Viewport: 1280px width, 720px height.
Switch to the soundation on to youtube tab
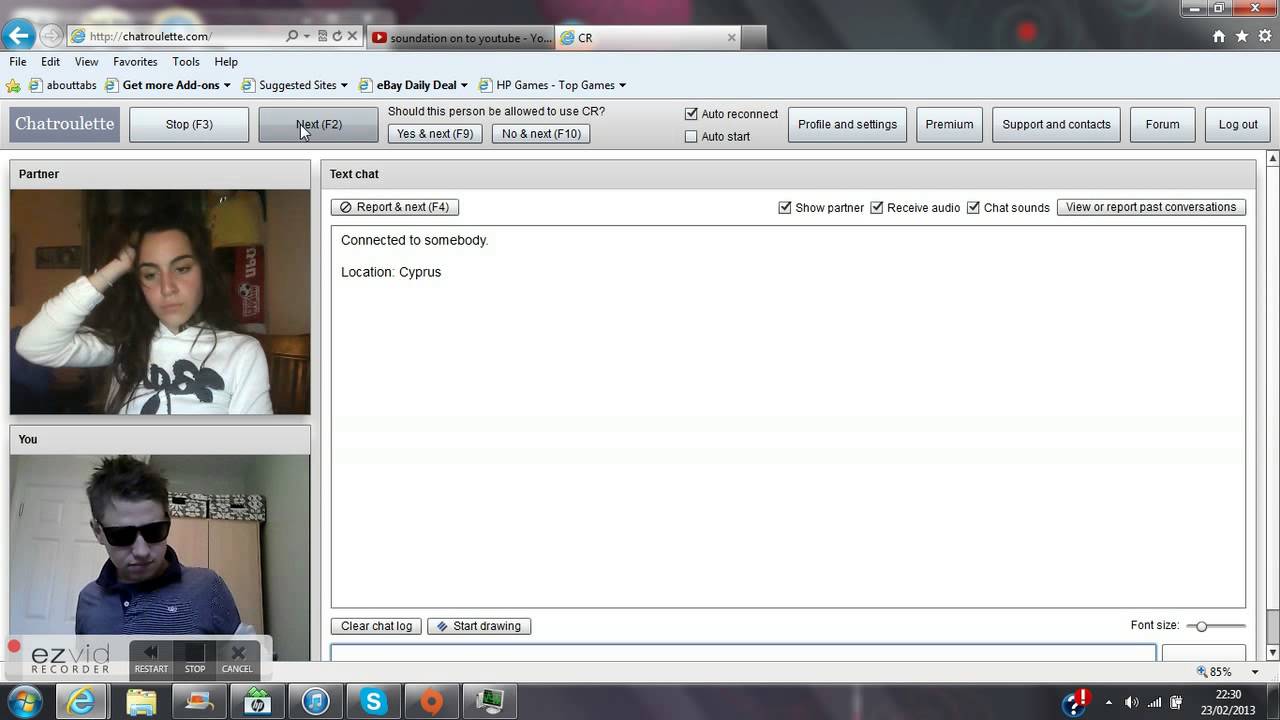point(460,38)
